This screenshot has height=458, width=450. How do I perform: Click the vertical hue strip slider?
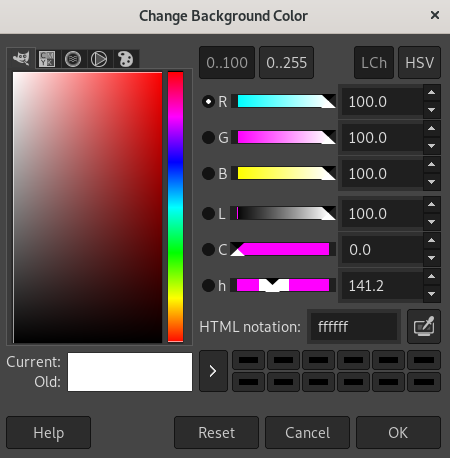coord(176,207)
